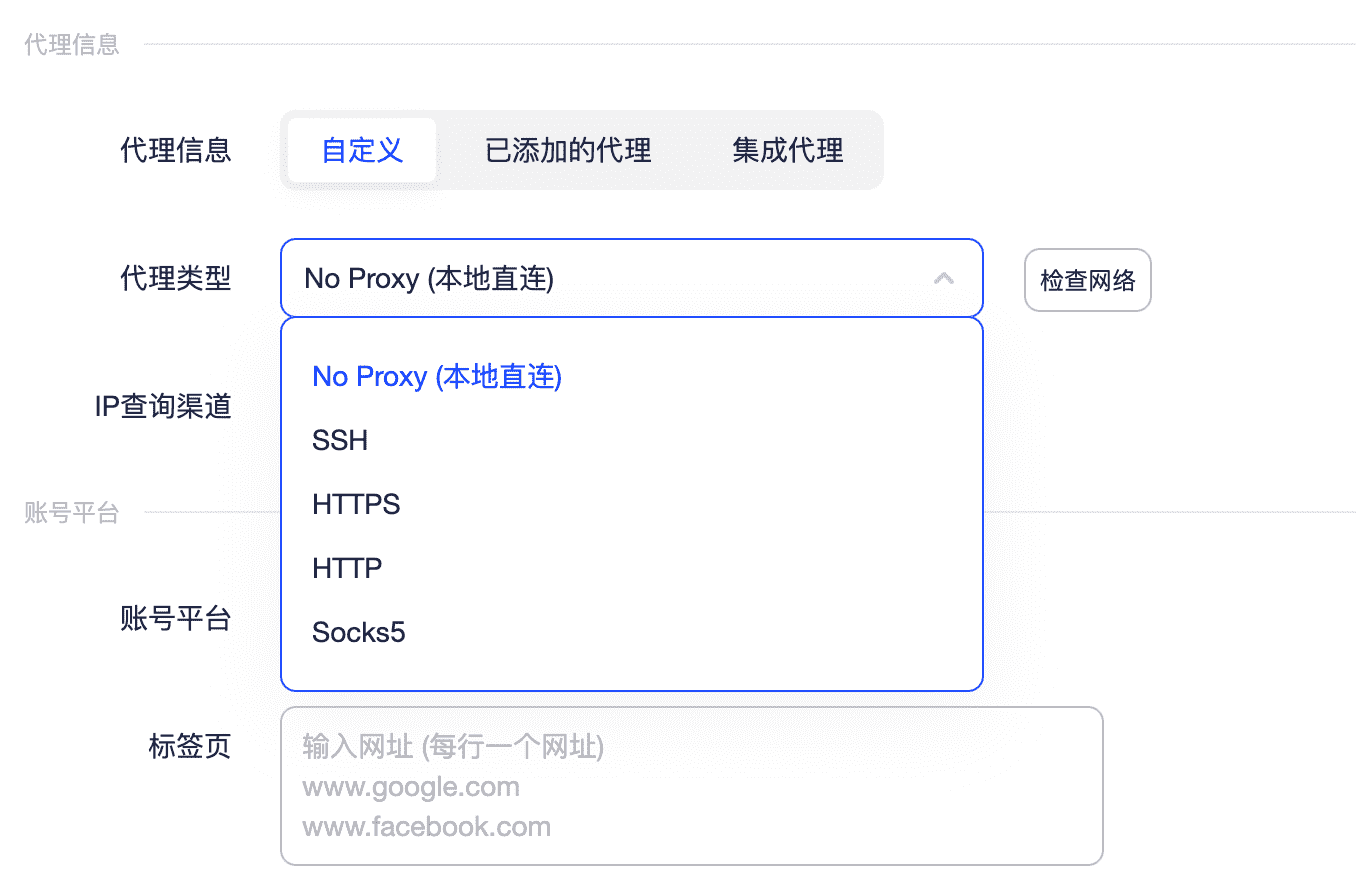
Task: Click the IP查询渠道 field label
Action: tap(163, 406)
